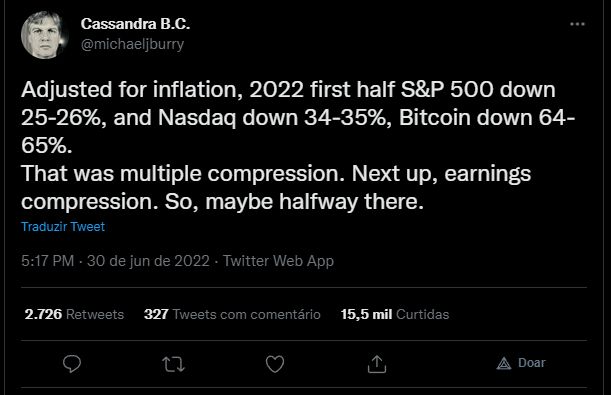Translate with Traduzir Tweet link
Screen dimensions: 611x395
[63, 227]
